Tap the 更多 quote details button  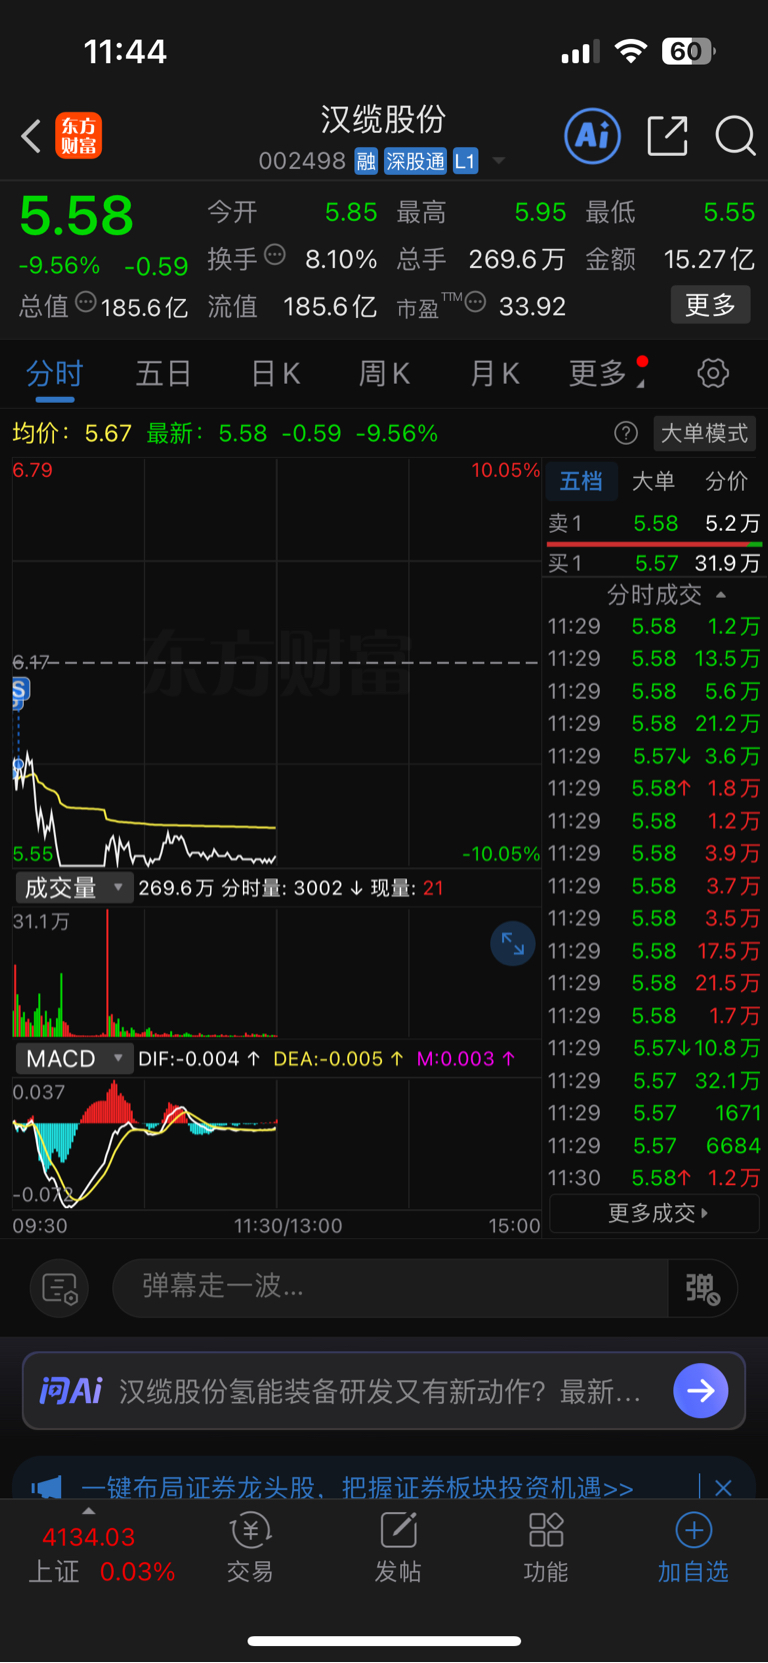(710, 305)
